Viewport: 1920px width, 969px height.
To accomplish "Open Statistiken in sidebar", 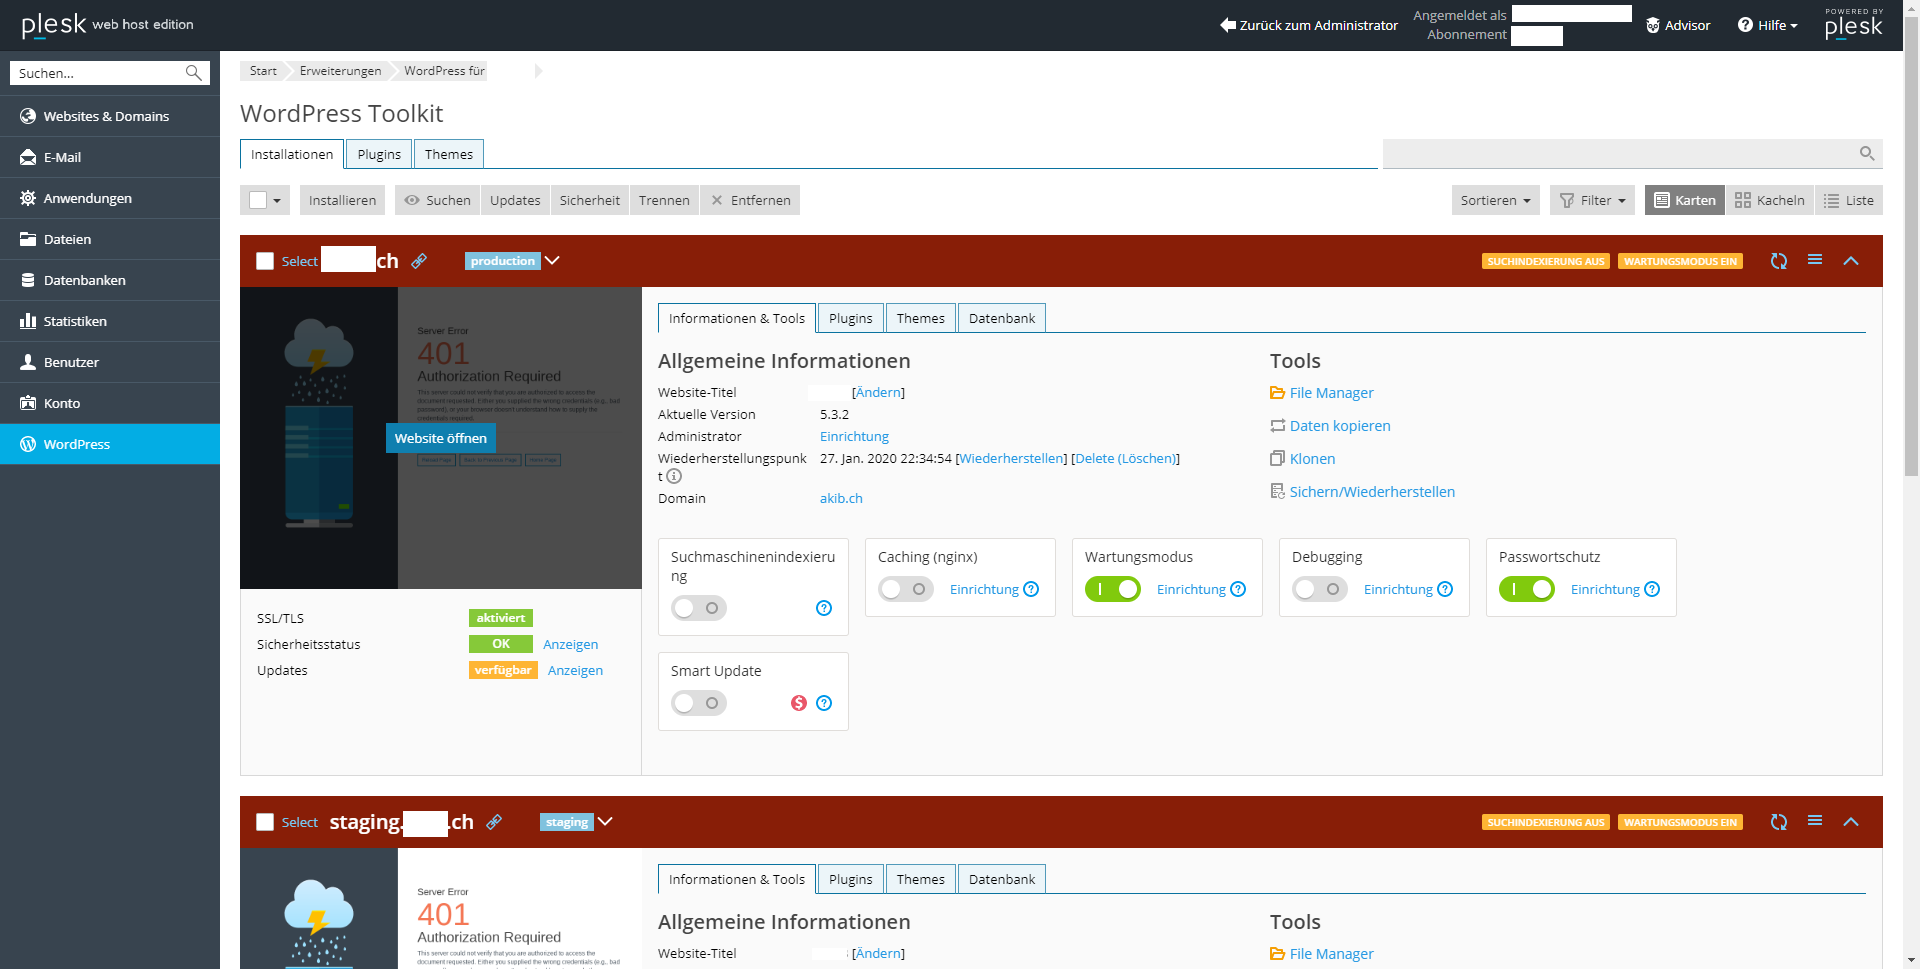I will click(110, 321).
